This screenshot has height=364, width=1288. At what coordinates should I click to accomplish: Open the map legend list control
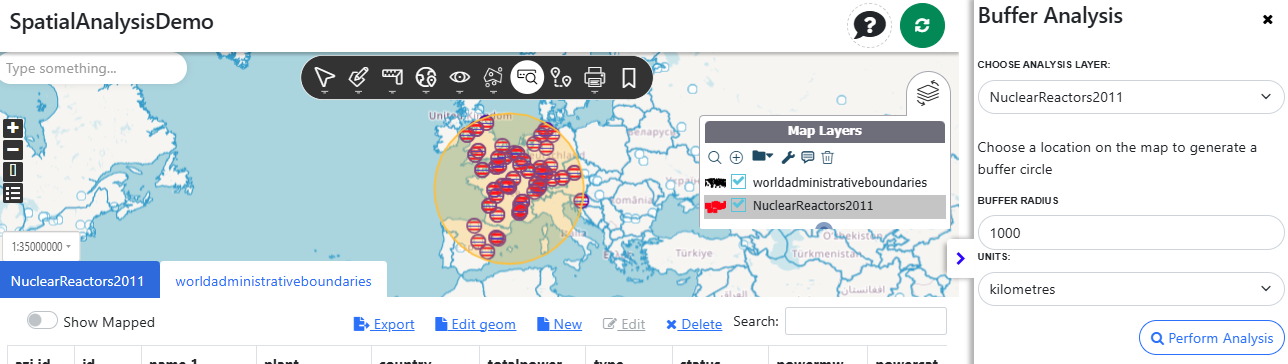[13, 193]
